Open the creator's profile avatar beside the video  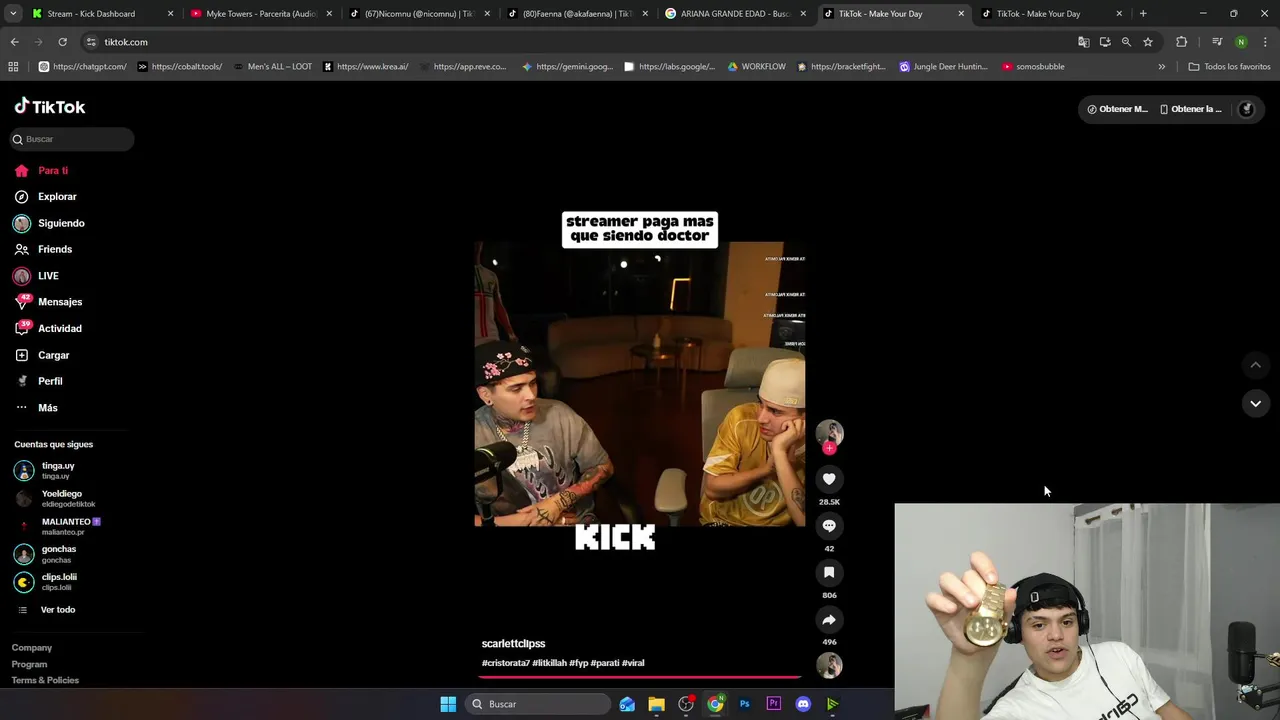coord(829,433)
